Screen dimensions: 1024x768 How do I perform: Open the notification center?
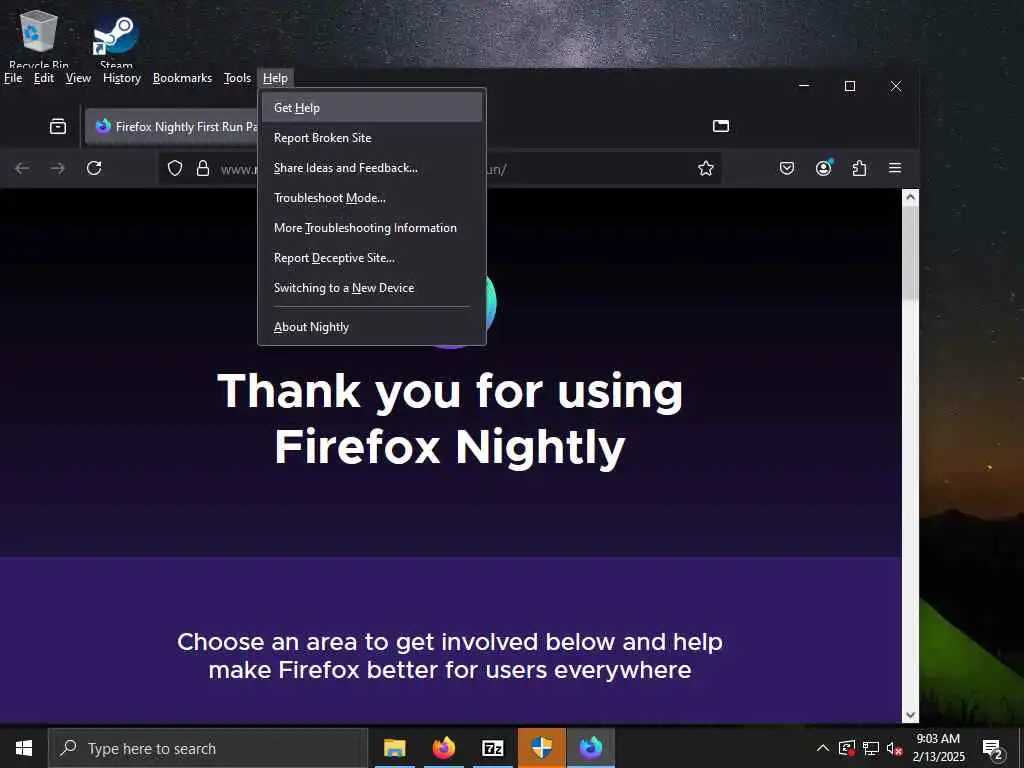point(993,749)
